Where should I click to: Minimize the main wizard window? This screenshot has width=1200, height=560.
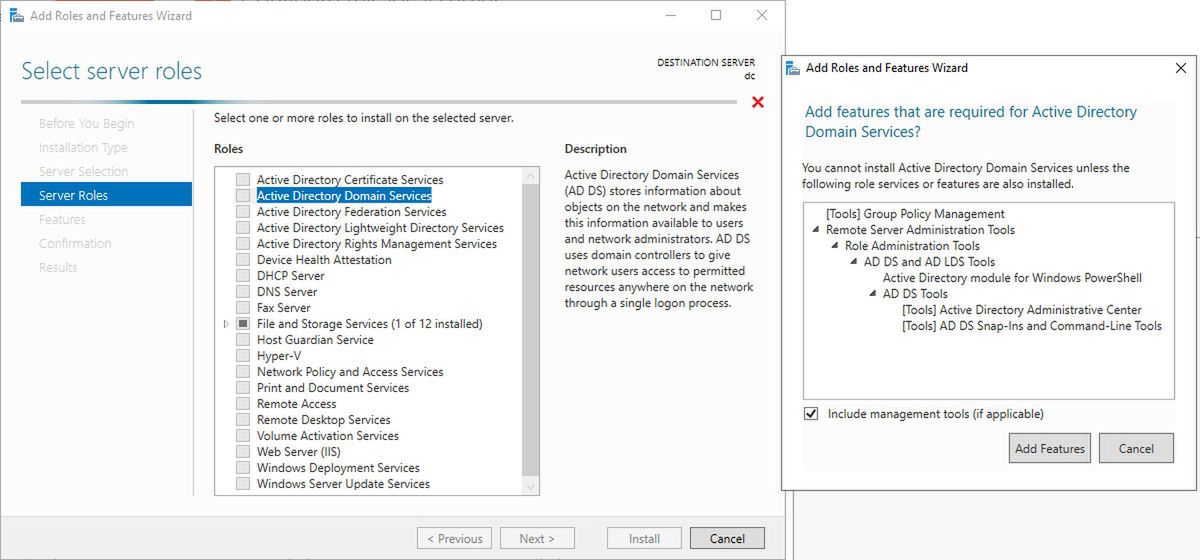670,15
